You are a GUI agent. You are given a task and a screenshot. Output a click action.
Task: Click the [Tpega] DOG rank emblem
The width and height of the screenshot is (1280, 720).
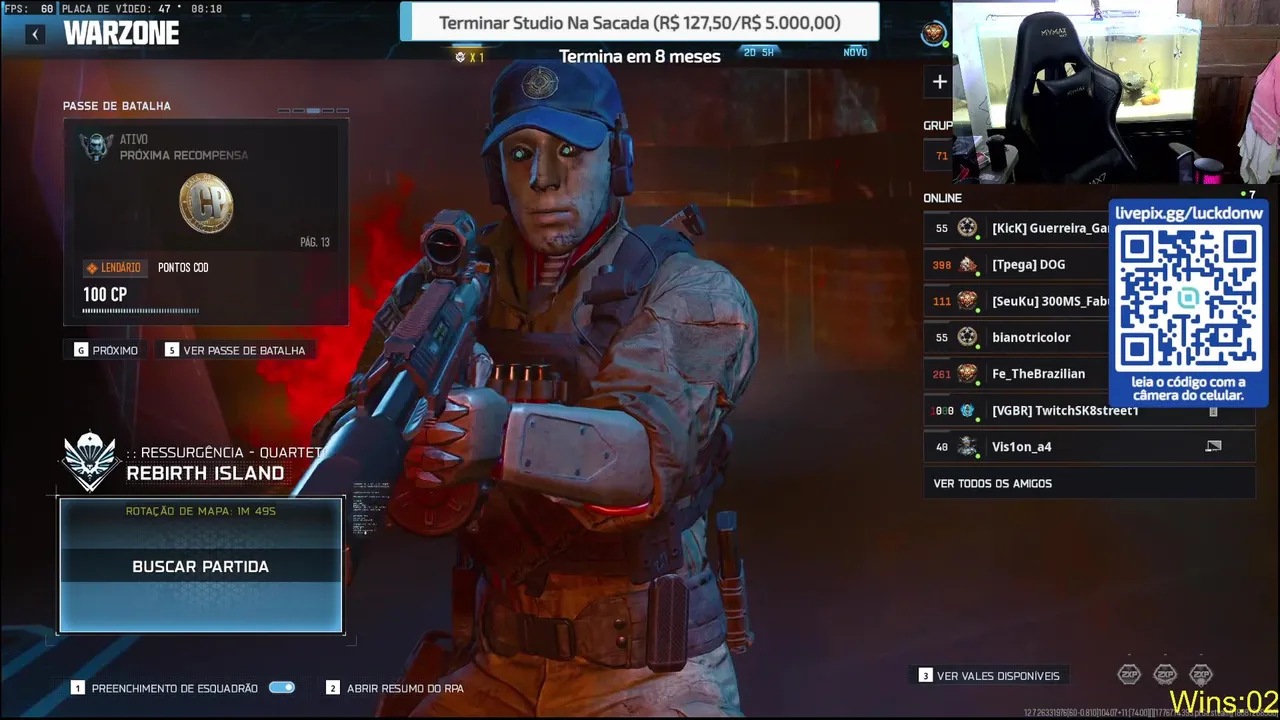(967, 265)
